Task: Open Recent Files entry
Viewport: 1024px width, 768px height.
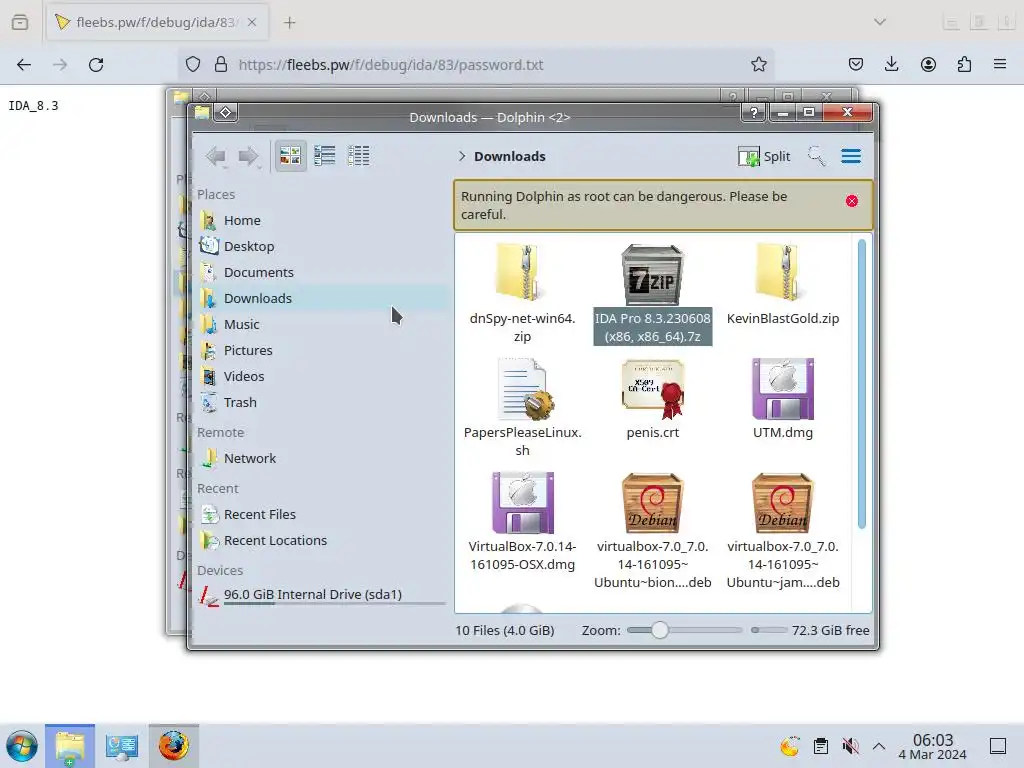Action: point(322,515)
